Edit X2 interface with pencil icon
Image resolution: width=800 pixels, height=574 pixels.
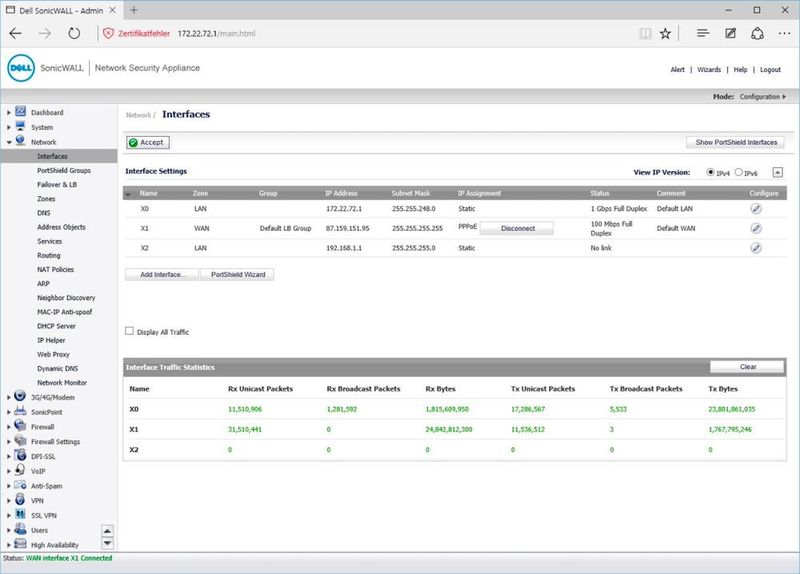pos(756,248)
